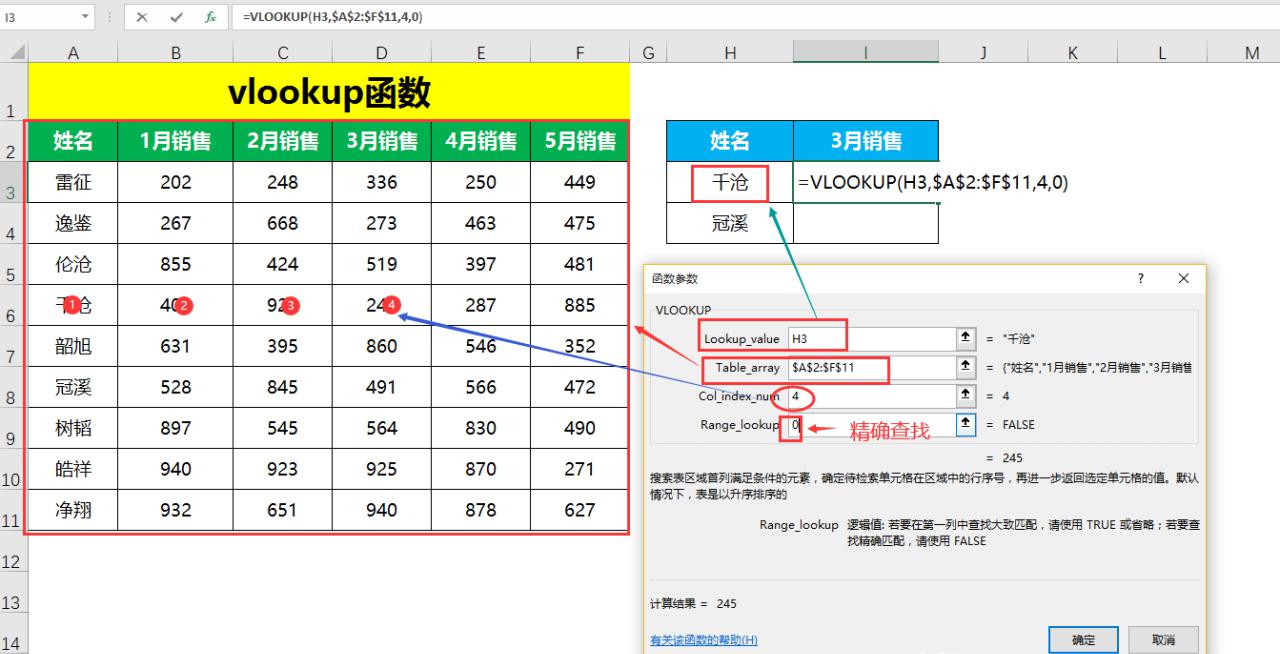
Task: Collapse dialog using Lookup_value range selector icon
Action: pos(965,338)
